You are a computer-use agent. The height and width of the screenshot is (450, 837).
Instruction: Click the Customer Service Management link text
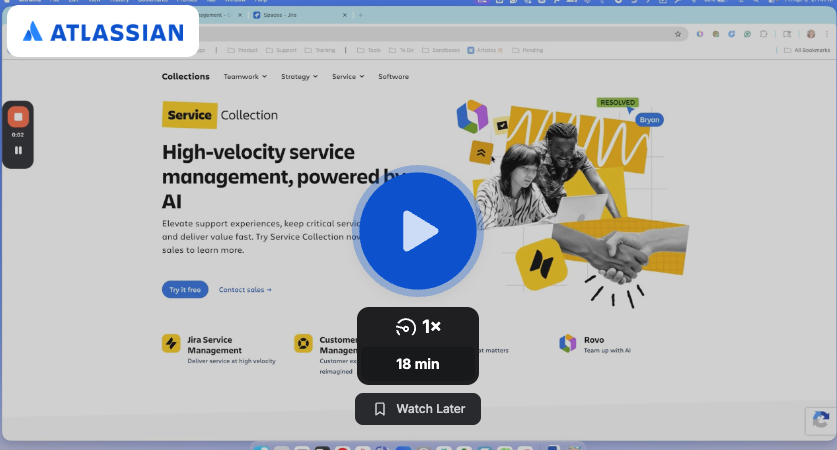(x=338, y=345)
